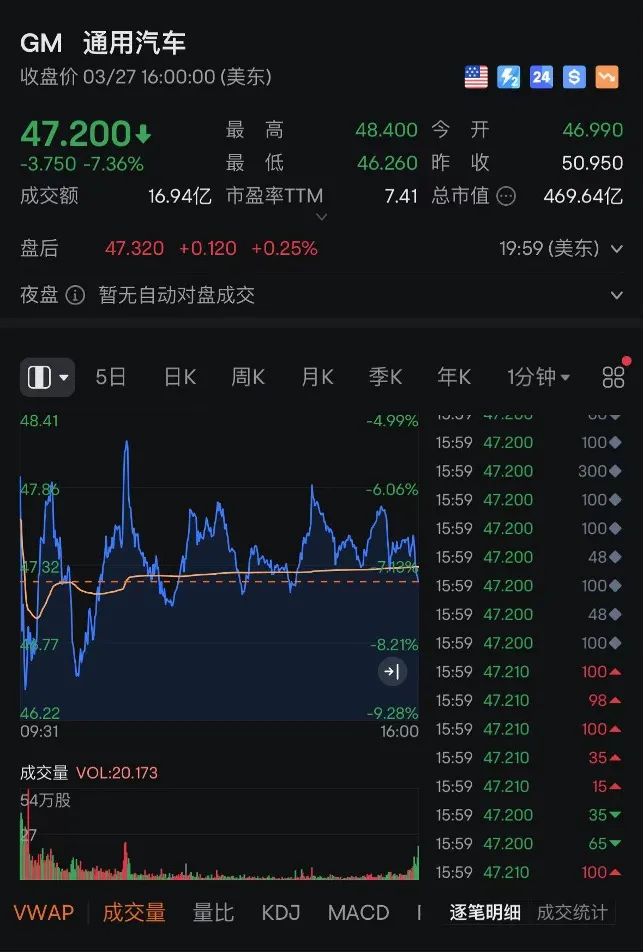
Task: Expand the 市盈率TTM chevron
Action: pos(322,217)
